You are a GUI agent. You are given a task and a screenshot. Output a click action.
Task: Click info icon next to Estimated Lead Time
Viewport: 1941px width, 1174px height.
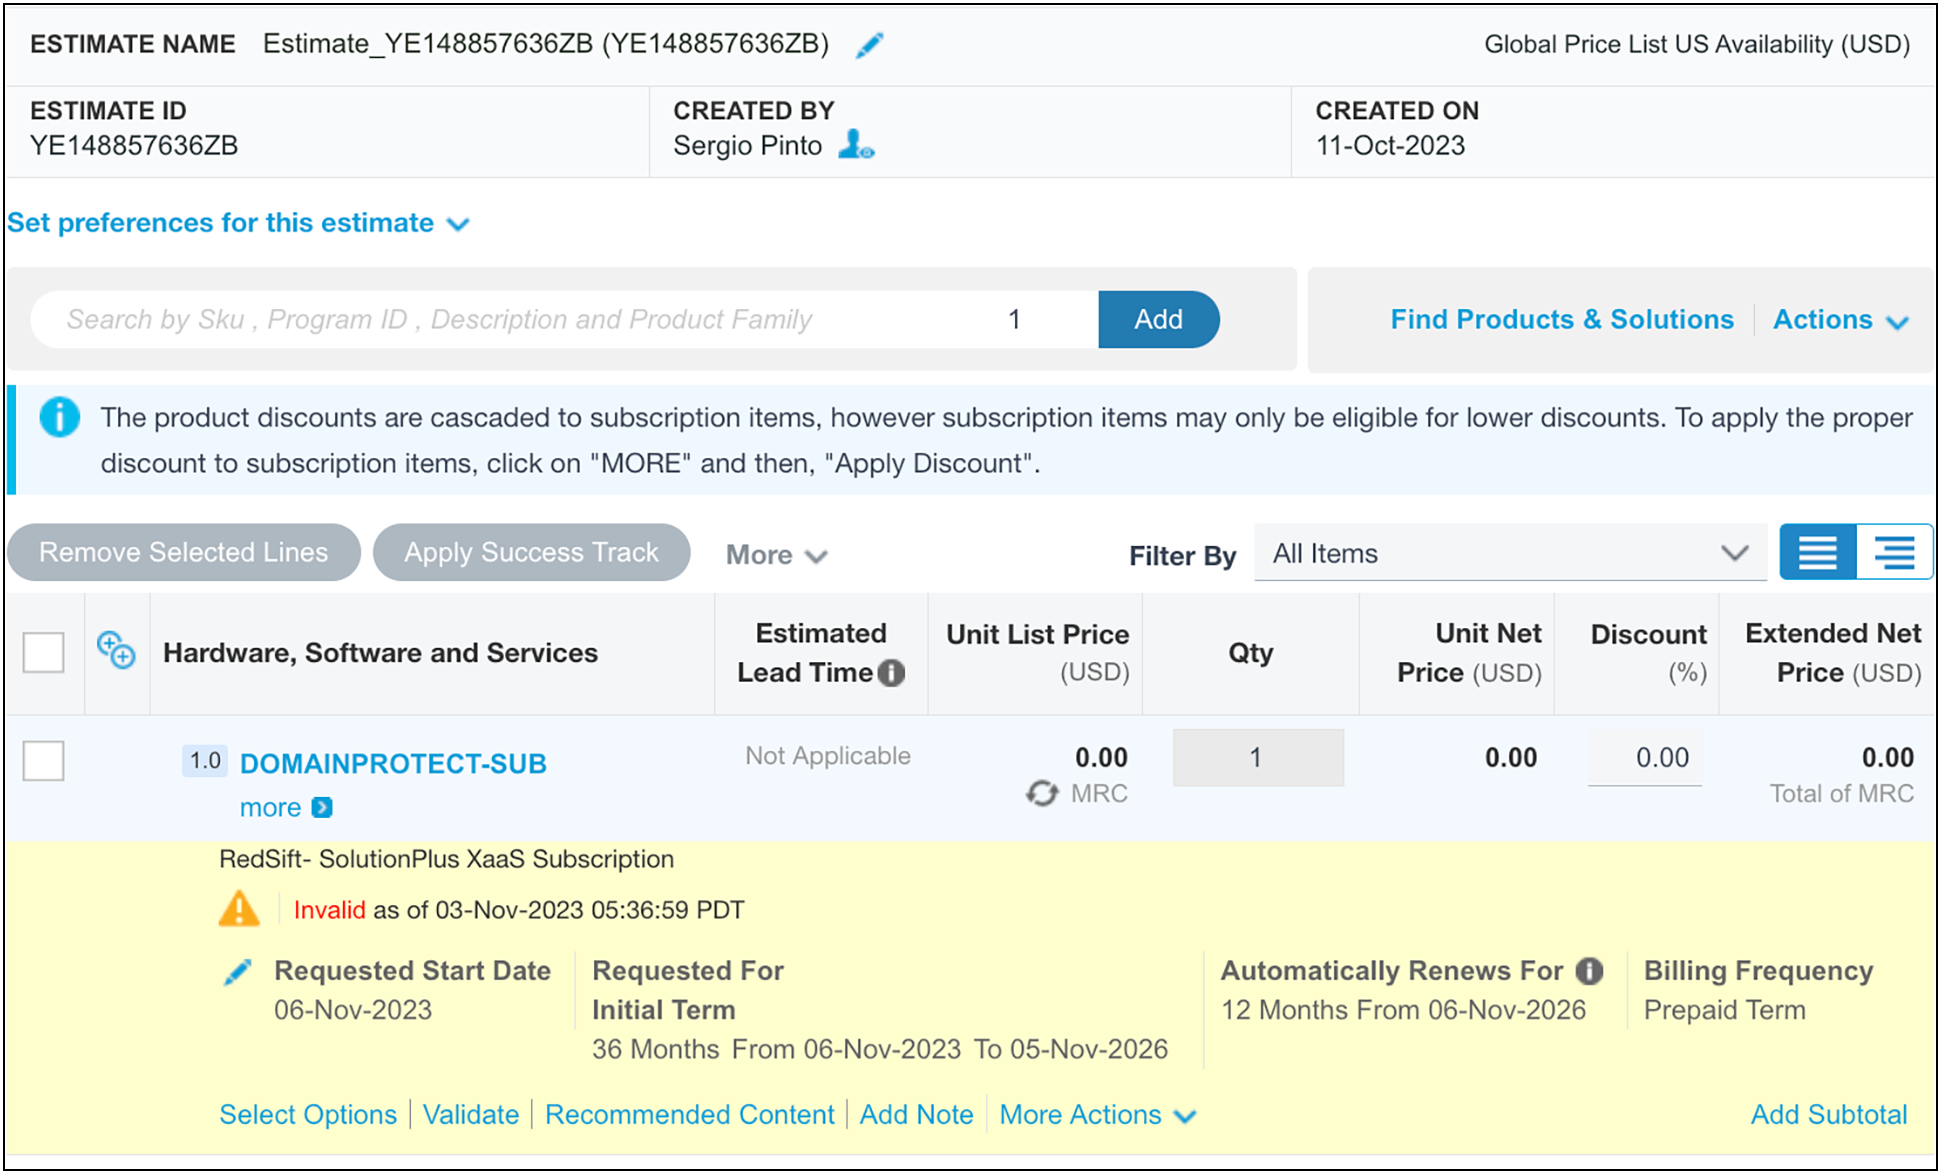click(x=892, y=673)
